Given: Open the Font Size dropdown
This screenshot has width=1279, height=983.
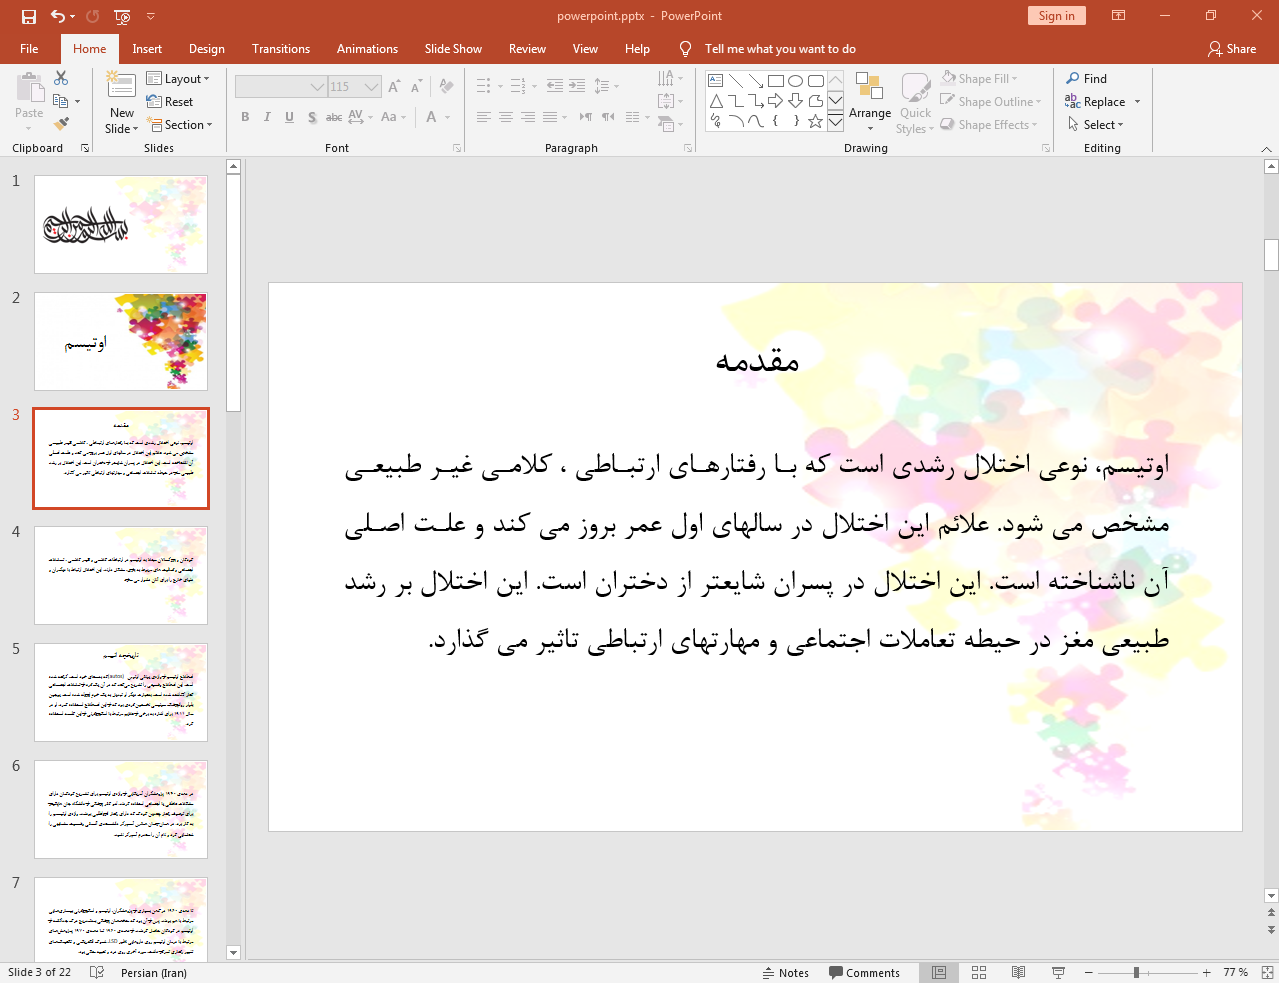Looking at the screenshot, I should point(372,86).
